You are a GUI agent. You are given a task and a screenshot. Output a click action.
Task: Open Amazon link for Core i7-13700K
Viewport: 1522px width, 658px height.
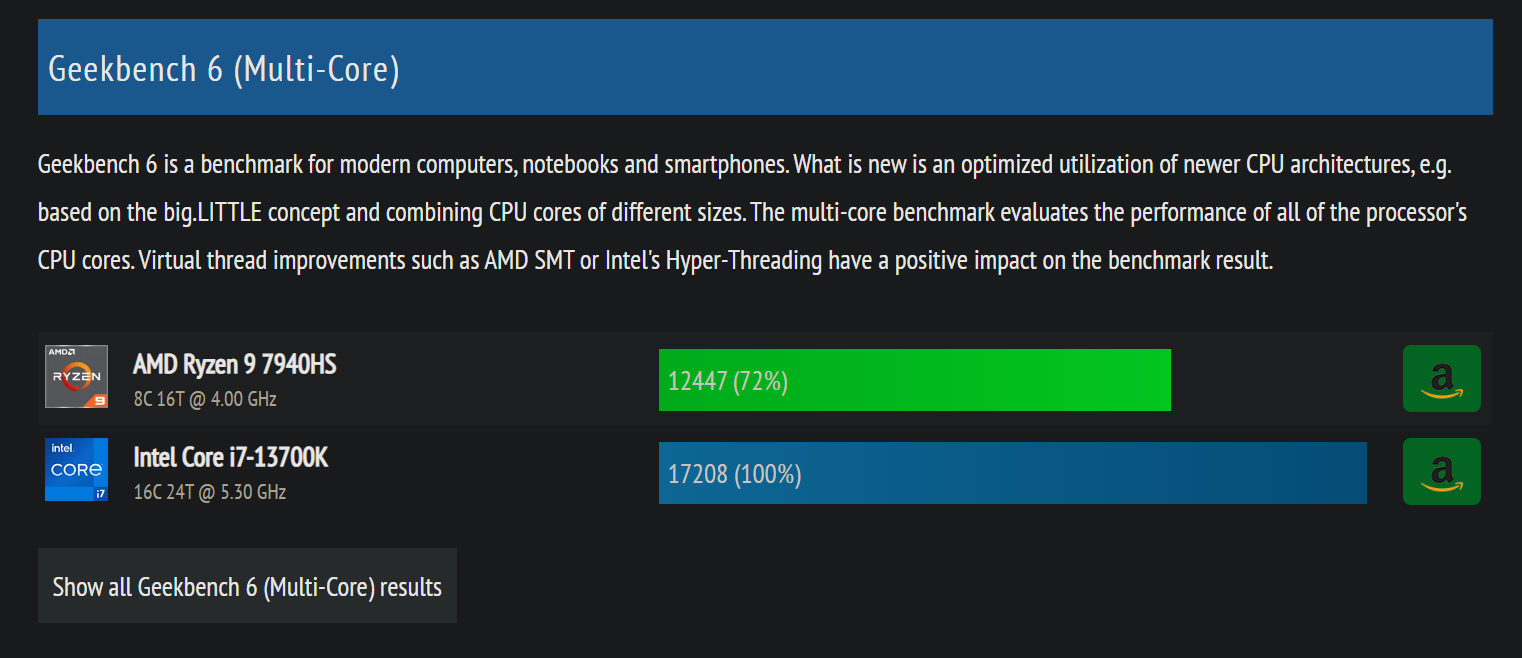[x=1441, y=471]
